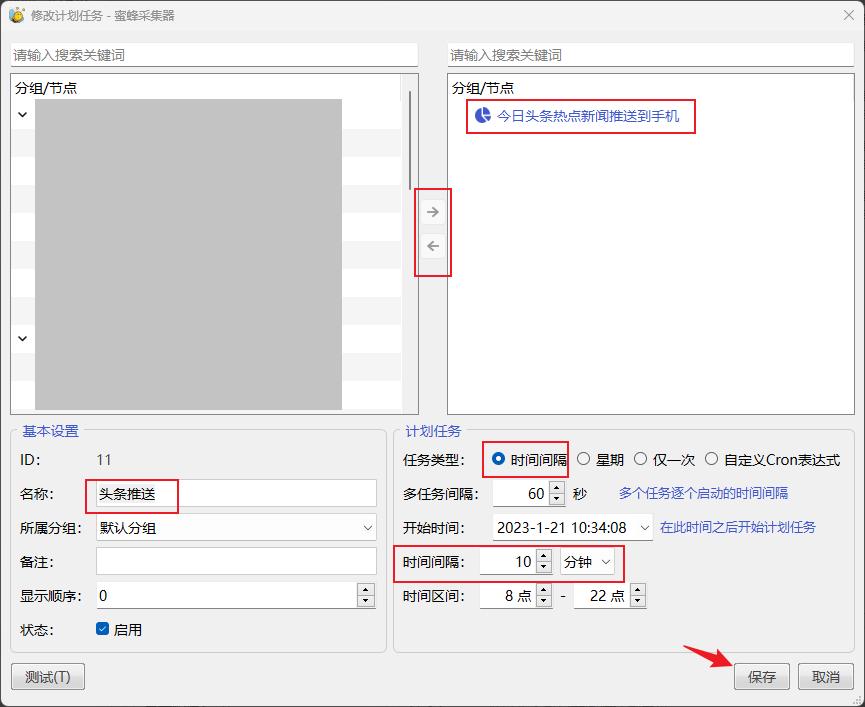Viewport: 865px width, 707px height.
Task: Decrease the 显示顺序 value
Action: click(365, 602)
